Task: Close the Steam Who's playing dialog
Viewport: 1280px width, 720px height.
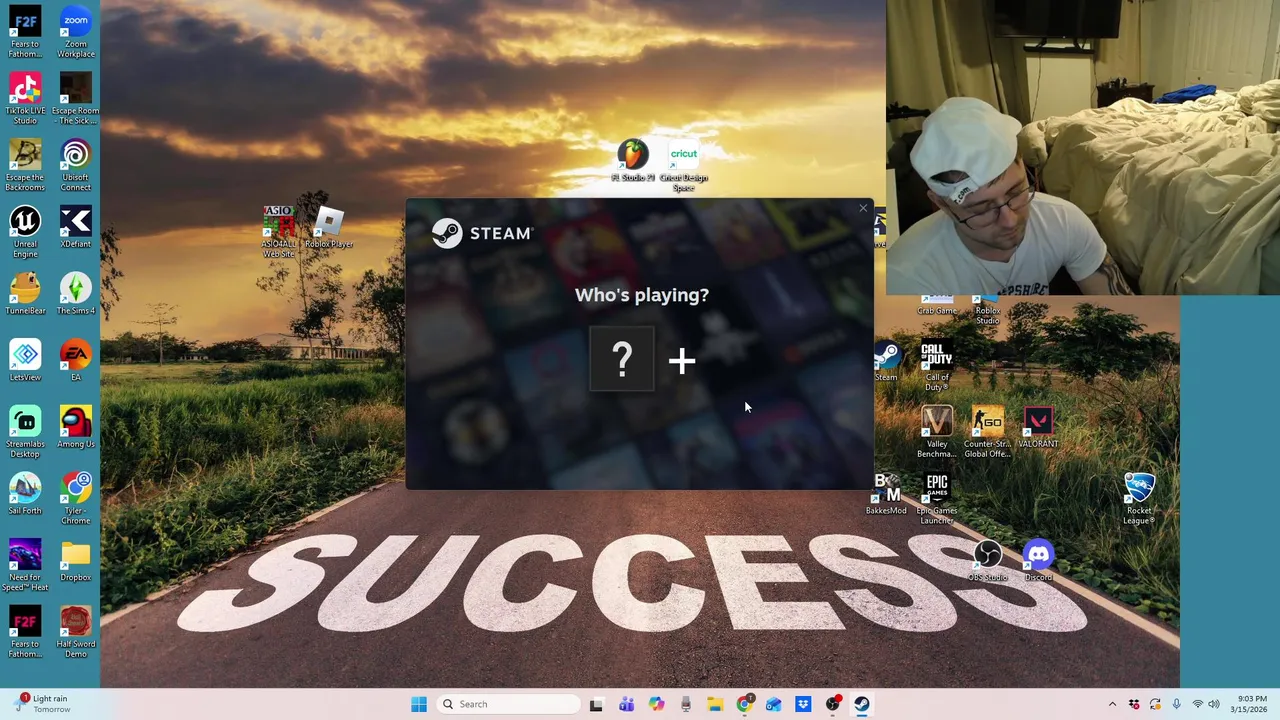Action: [x=863, y=209]
